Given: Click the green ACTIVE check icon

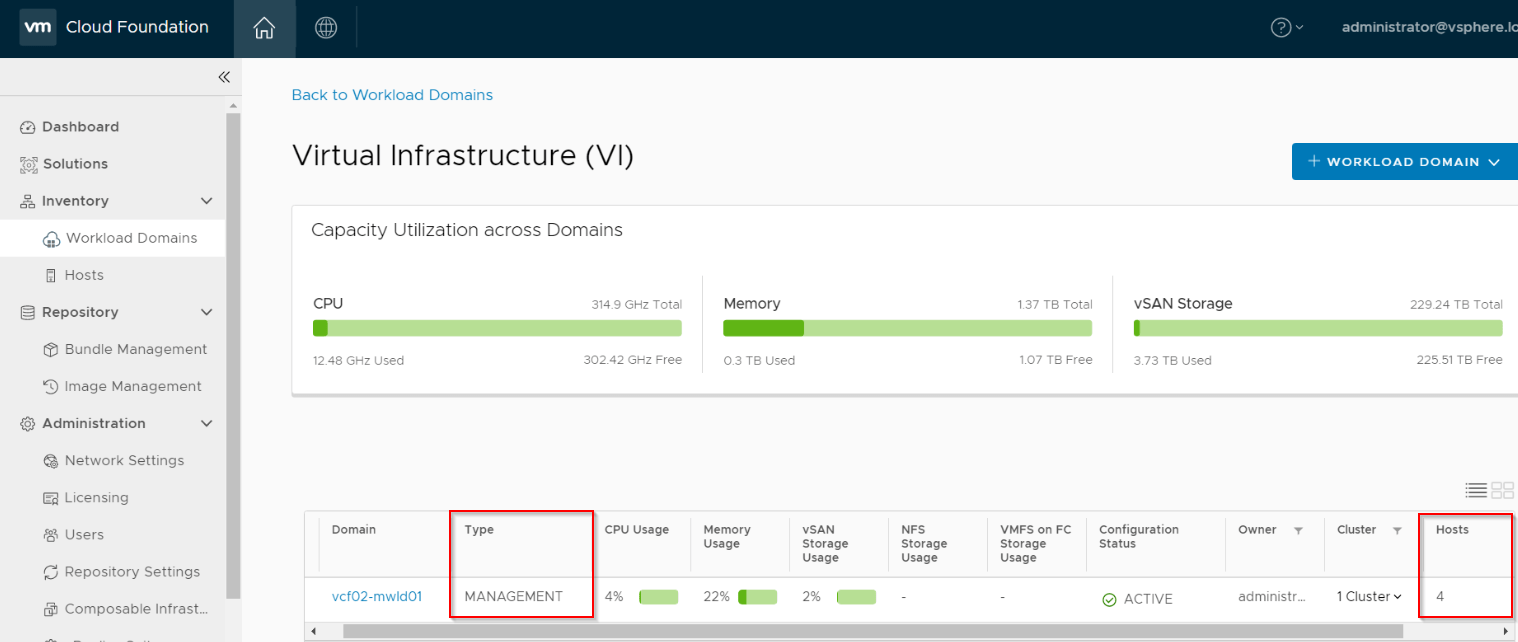Looking at the screenshot, I should 1109,599.
